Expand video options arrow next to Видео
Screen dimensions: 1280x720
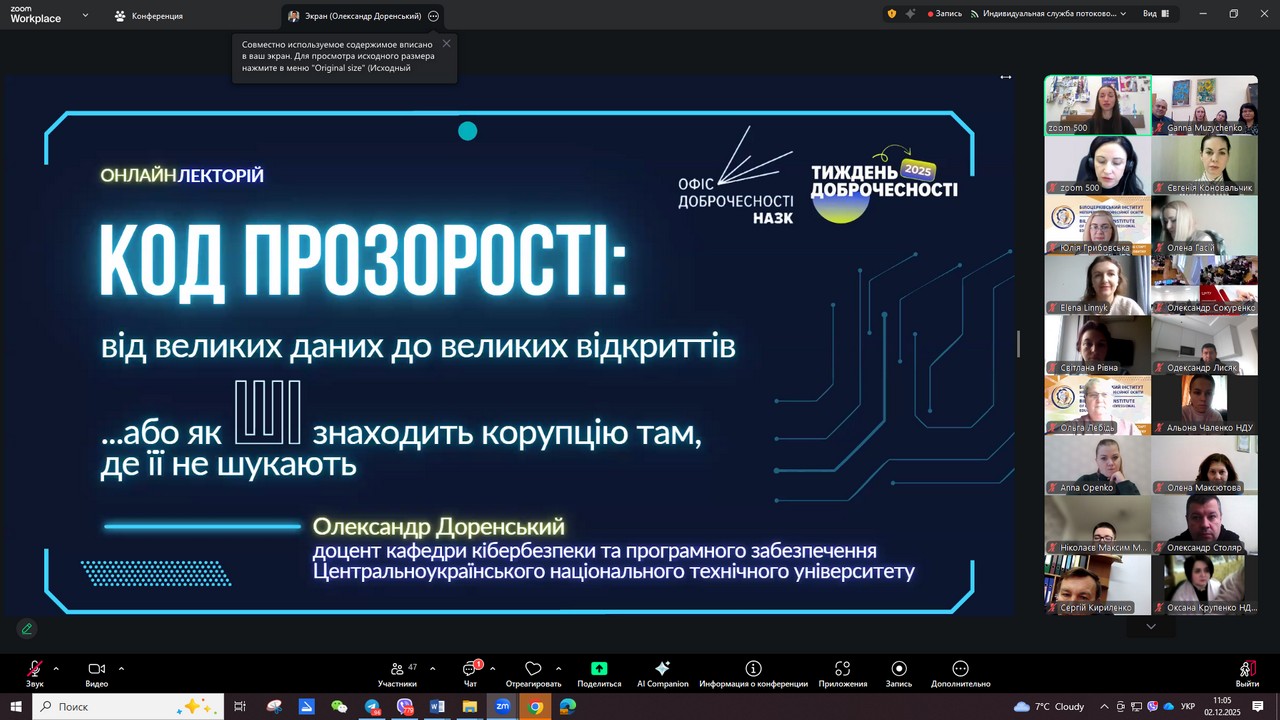point(121,668)
